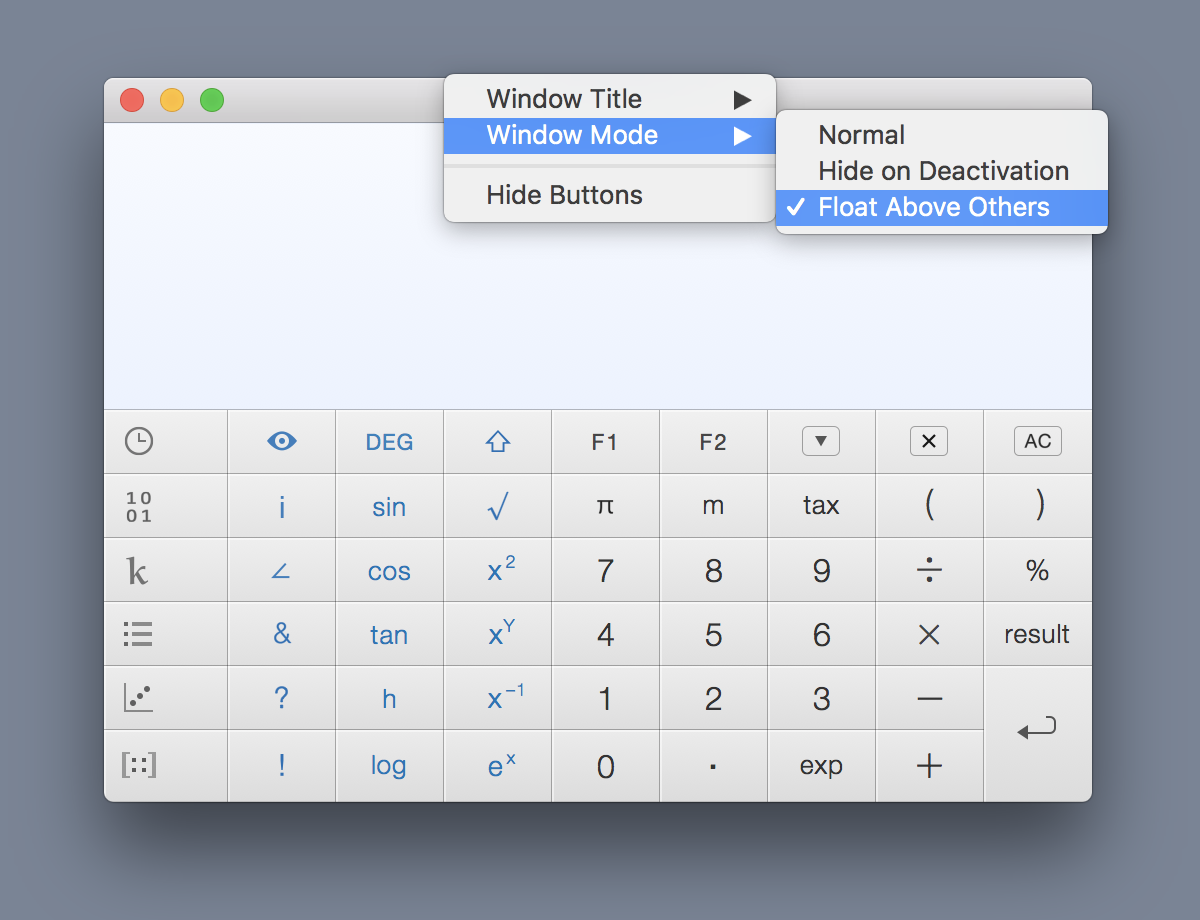Screen dimensions: 1200x920
Task: Click the reciprocal x to the minus one key
Action: pyautogui.click(x=498, y=698)
